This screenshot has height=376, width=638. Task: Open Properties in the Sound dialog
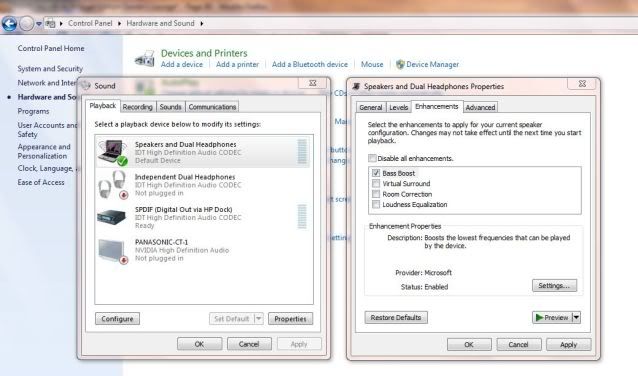point(290,319)
